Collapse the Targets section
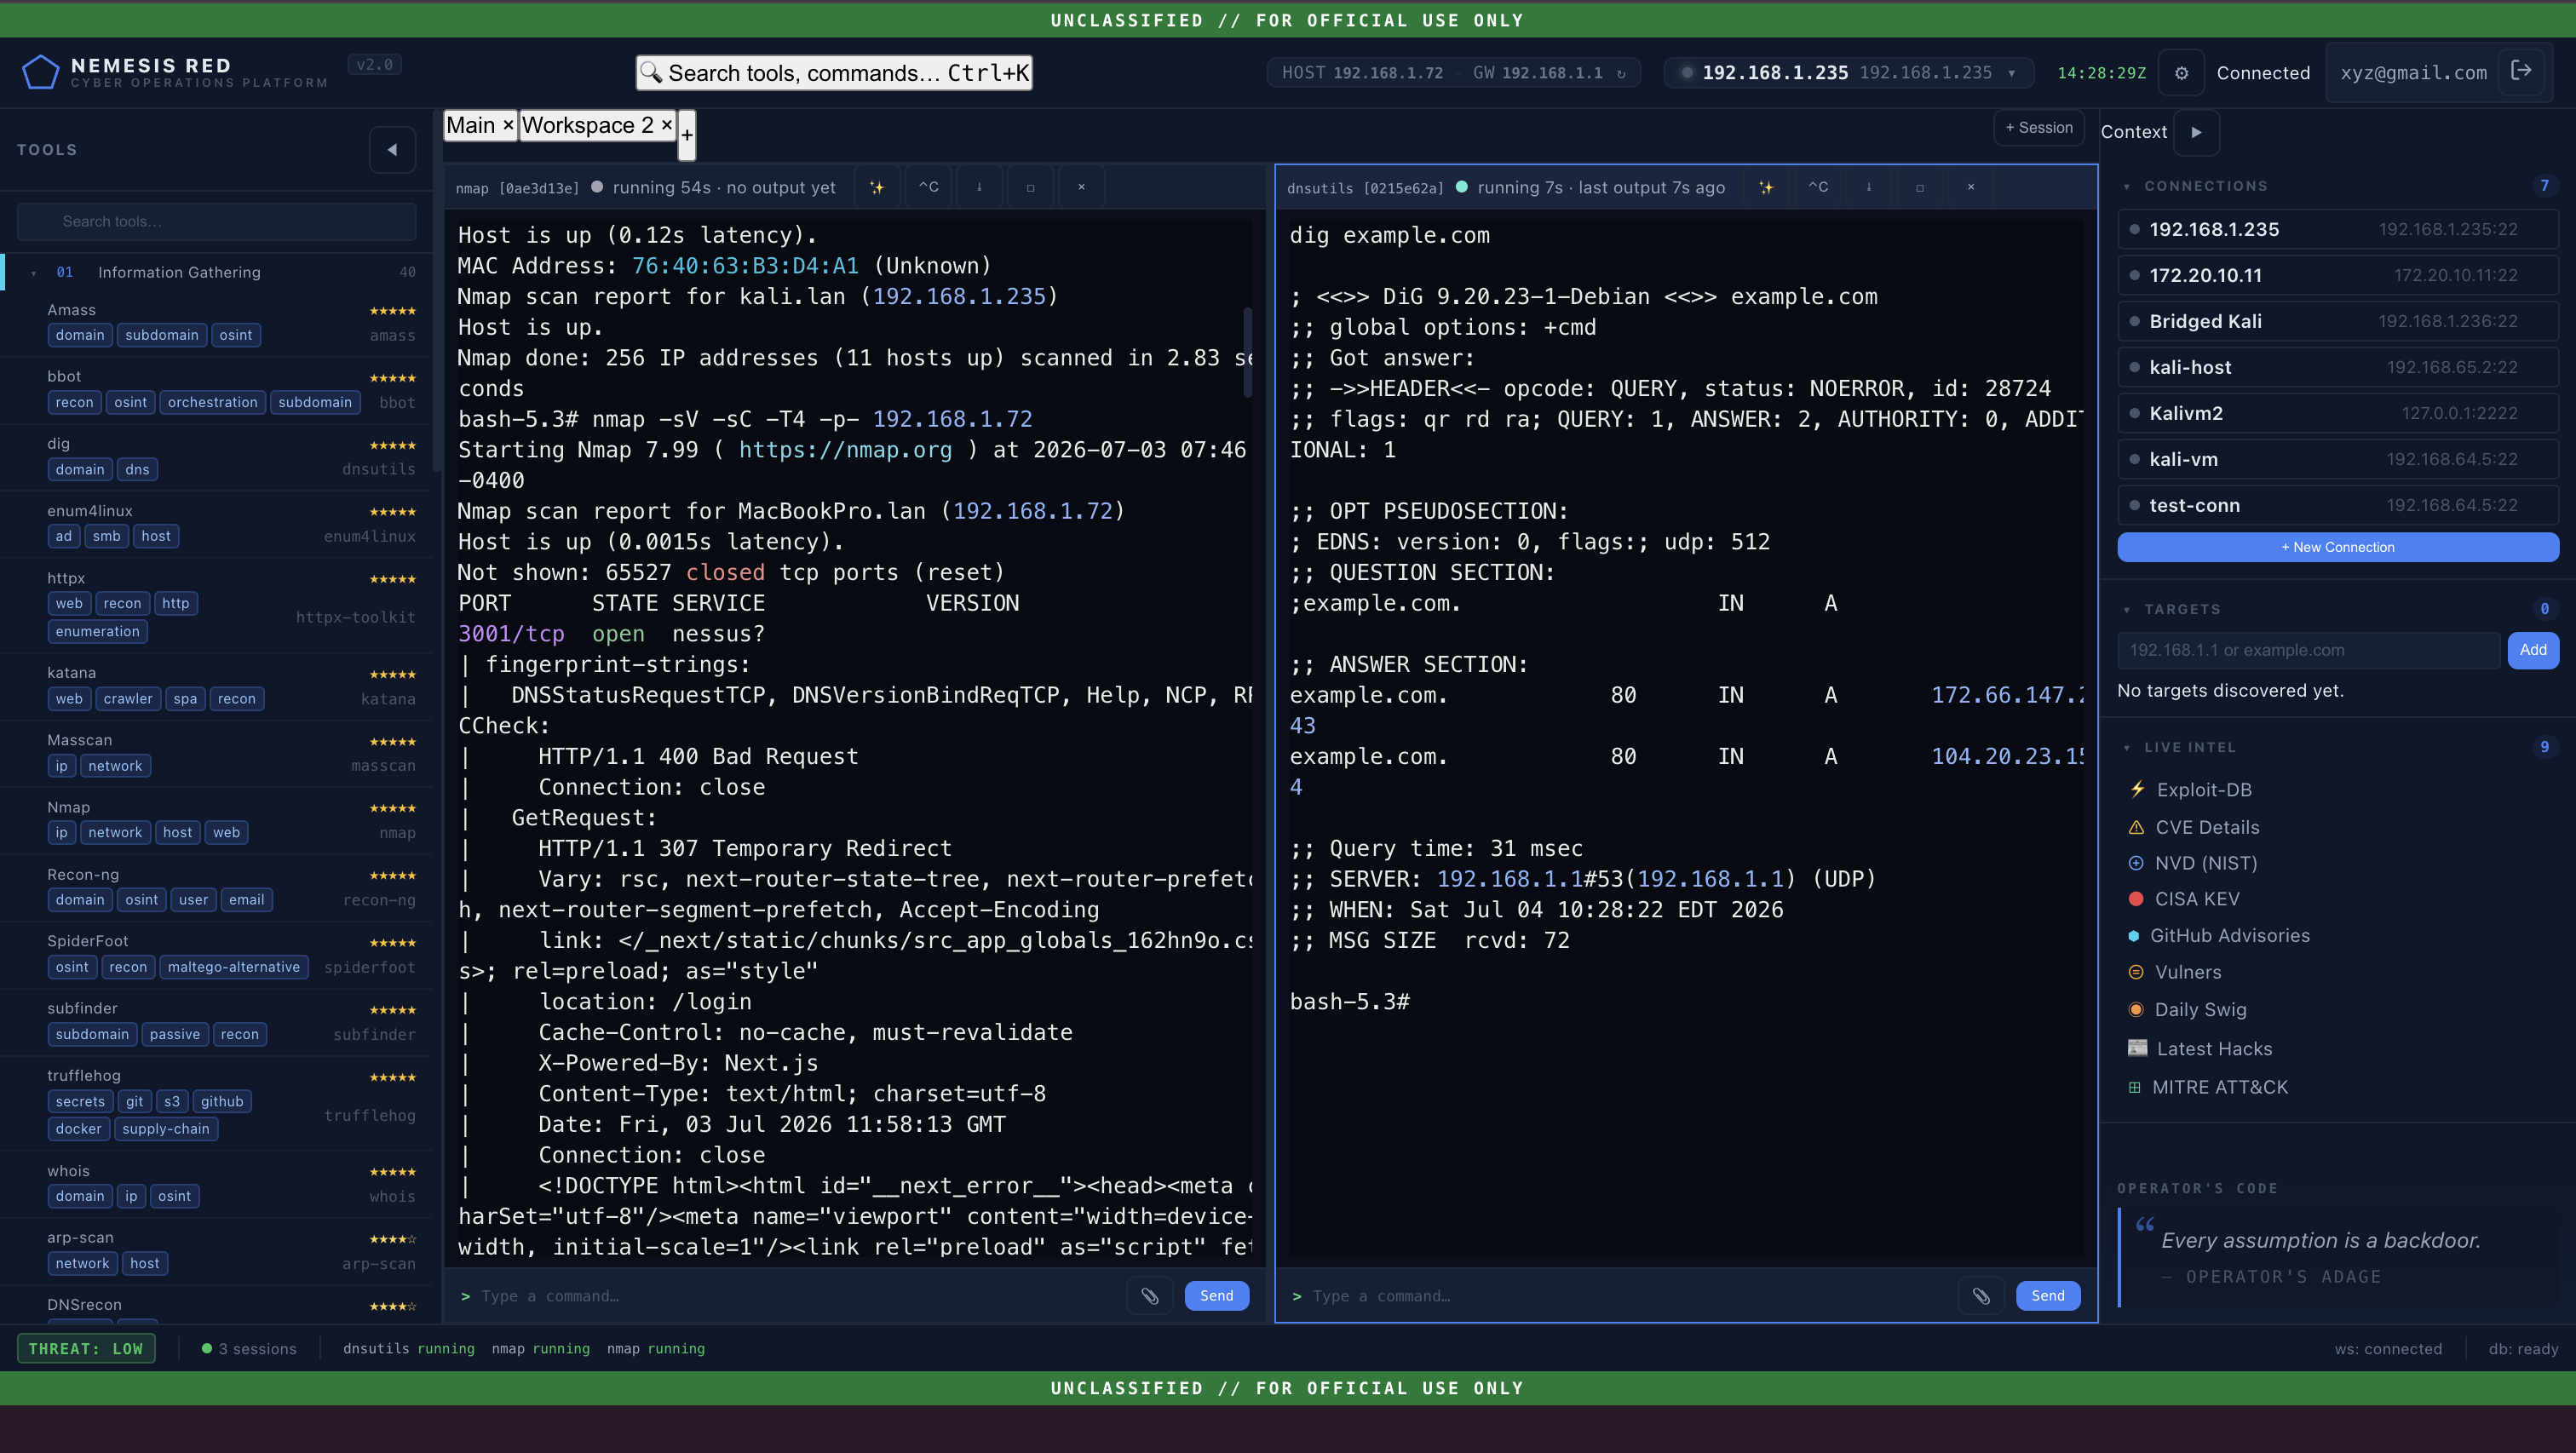The width and height of the screenshot is (2576, 1453). [2127, 610]
